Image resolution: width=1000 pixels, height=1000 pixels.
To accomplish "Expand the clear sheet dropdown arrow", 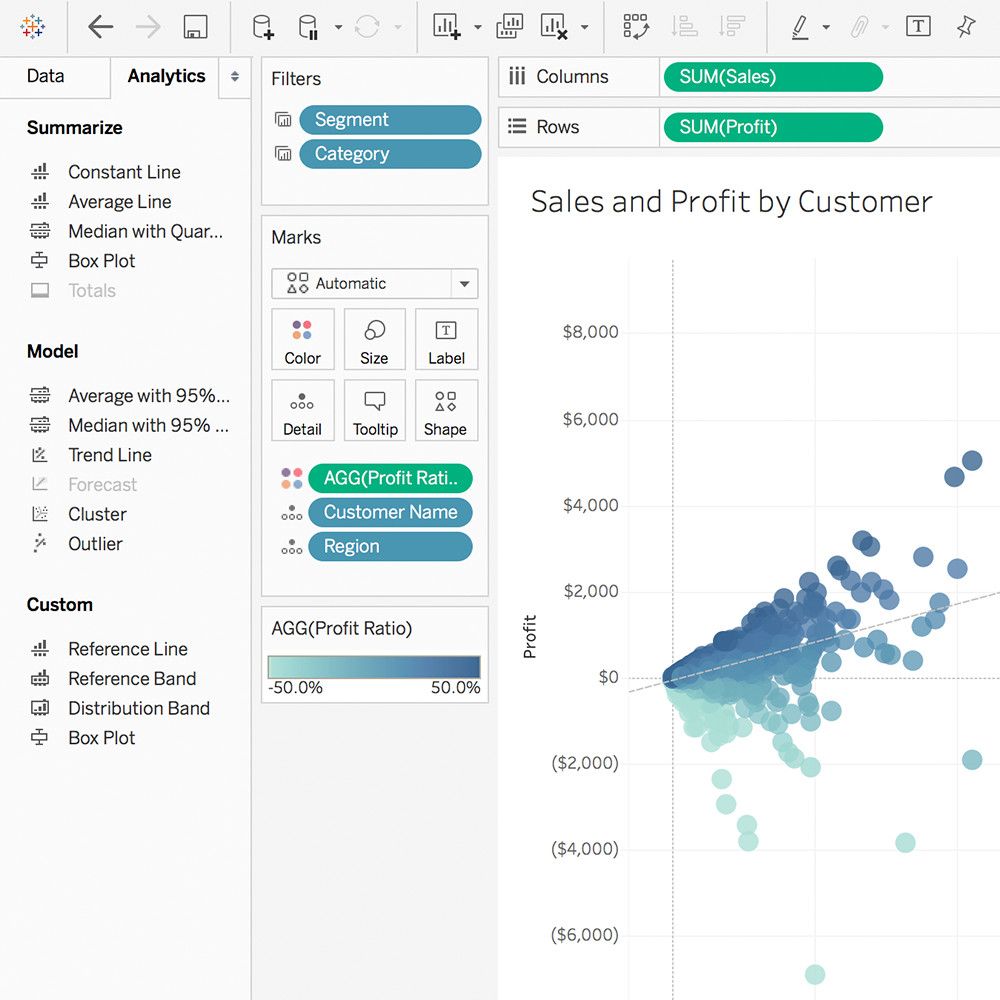I will point(585,28).
